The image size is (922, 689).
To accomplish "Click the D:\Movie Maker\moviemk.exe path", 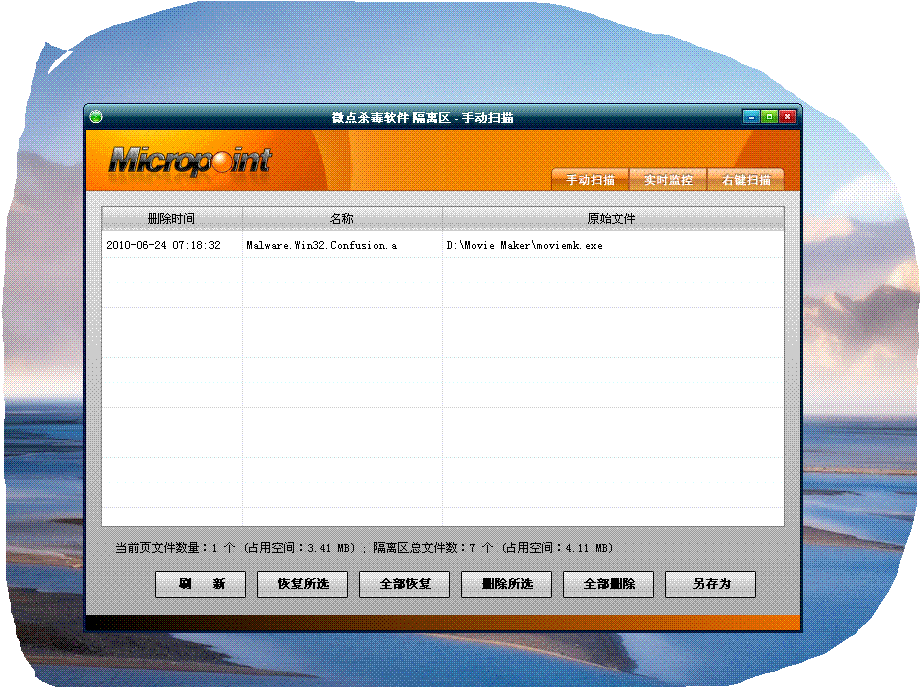I will pyautogui.click(x=525, y=245).
